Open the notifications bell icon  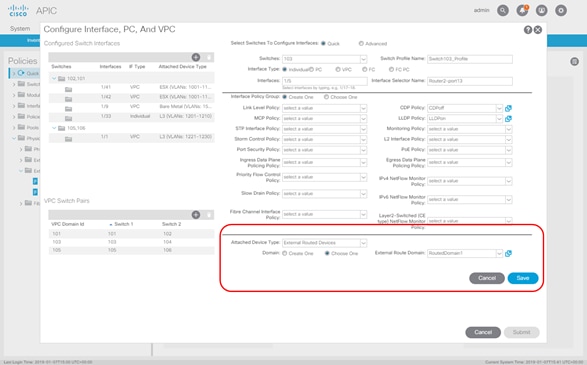pos(522,10)
